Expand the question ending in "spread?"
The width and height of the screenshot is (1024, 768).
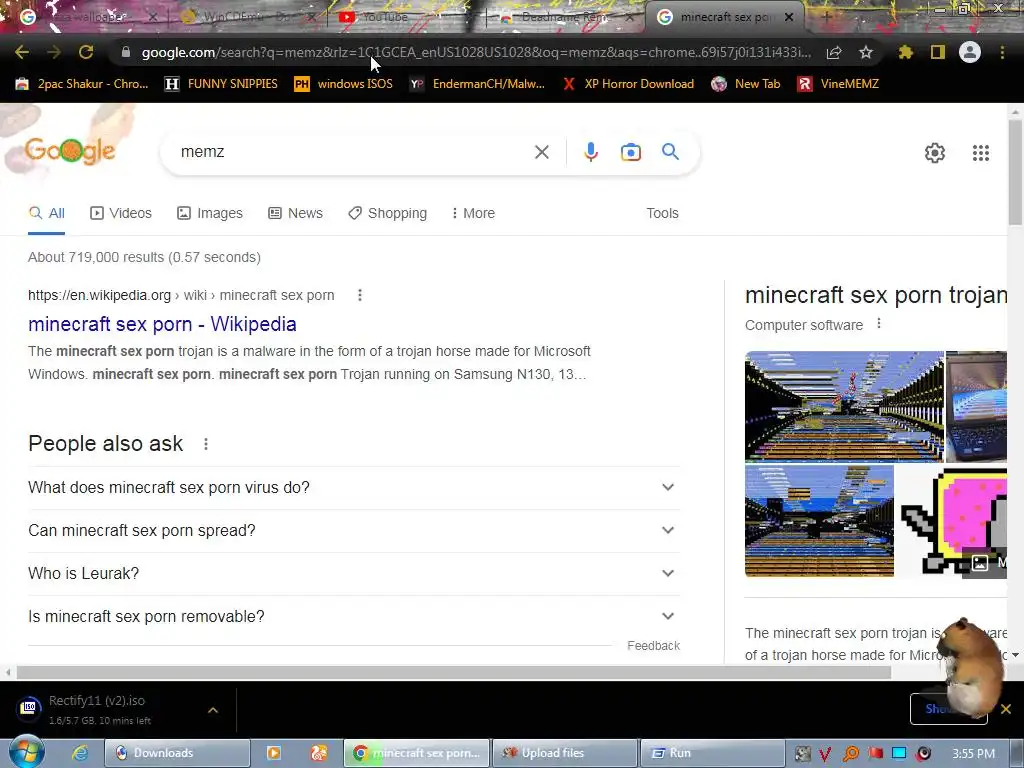tap(353, 530)
